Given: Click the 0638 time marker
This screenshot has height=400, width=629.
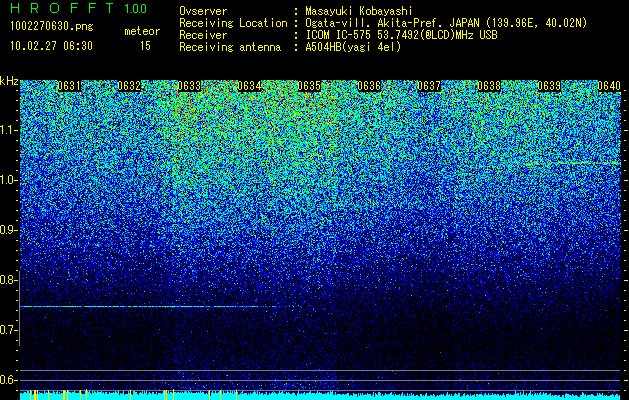Looking at the screenshot, I should (x=489, y=86).
